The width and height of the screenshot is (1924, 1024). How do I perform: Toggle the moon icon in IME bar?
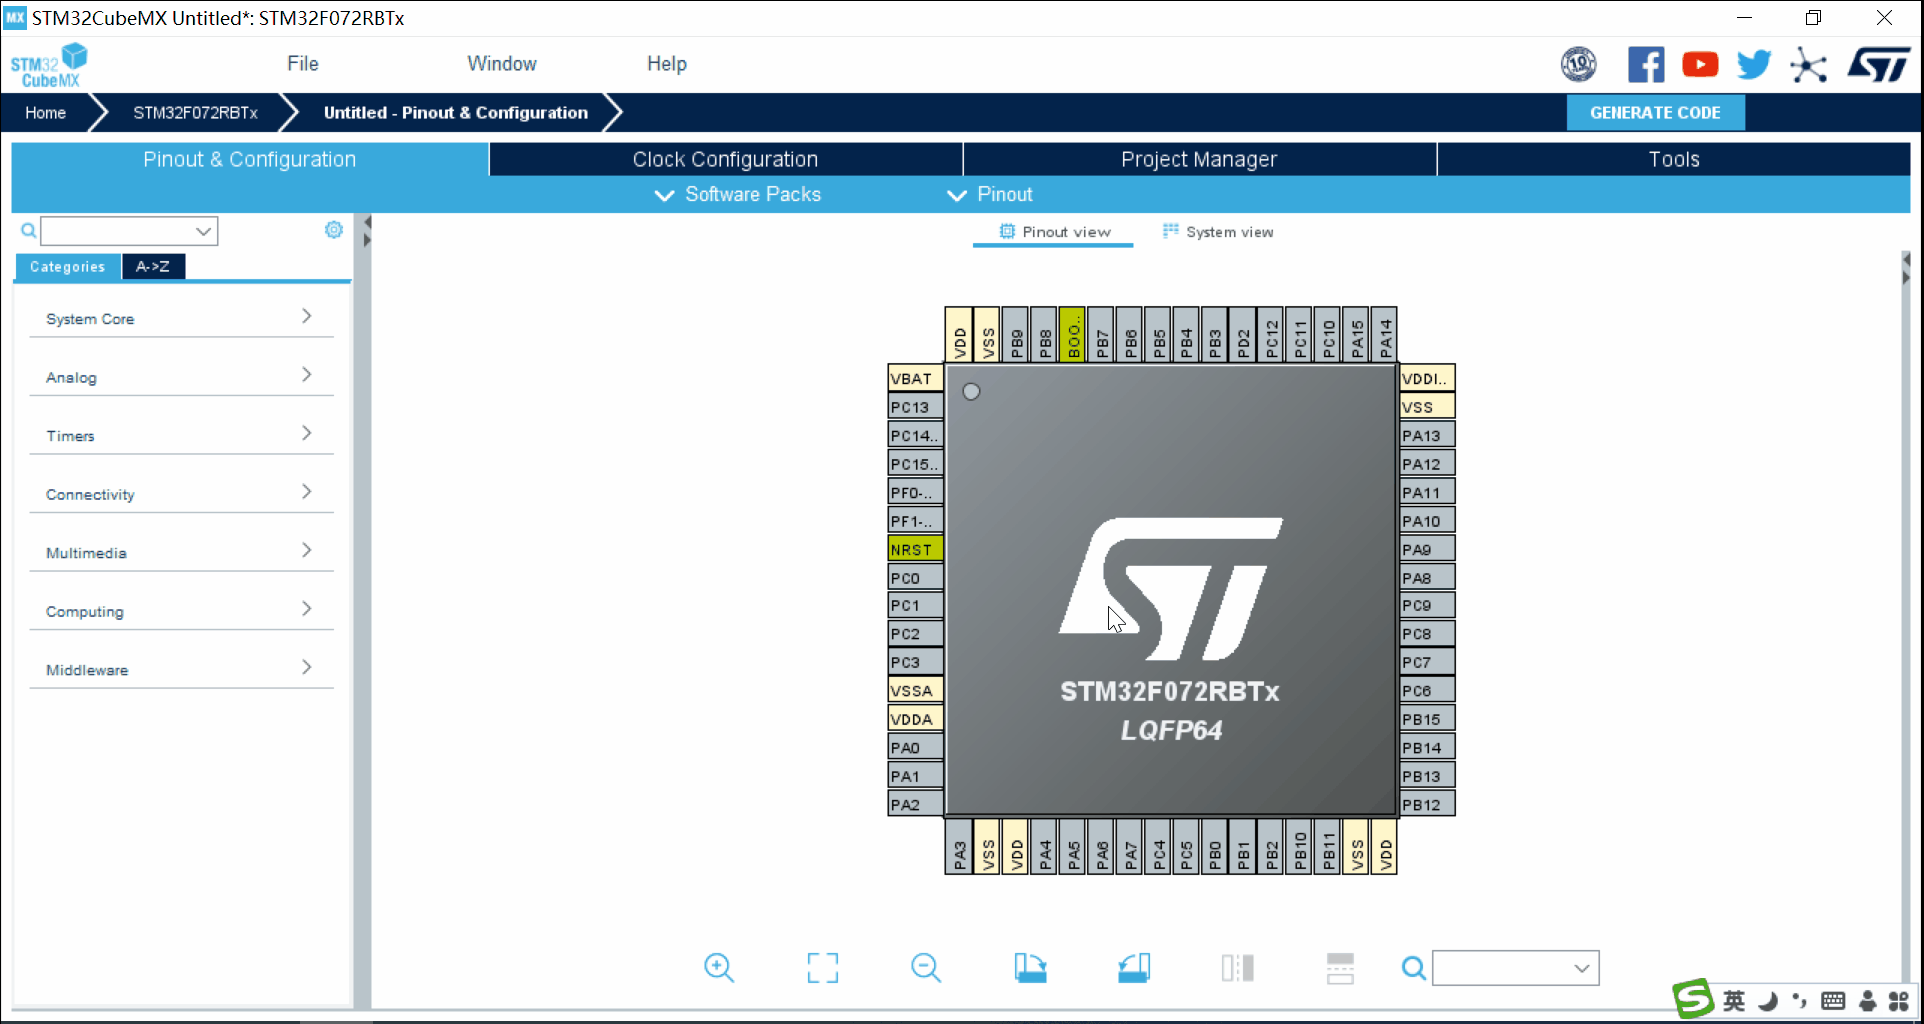pos(1768,1001)
